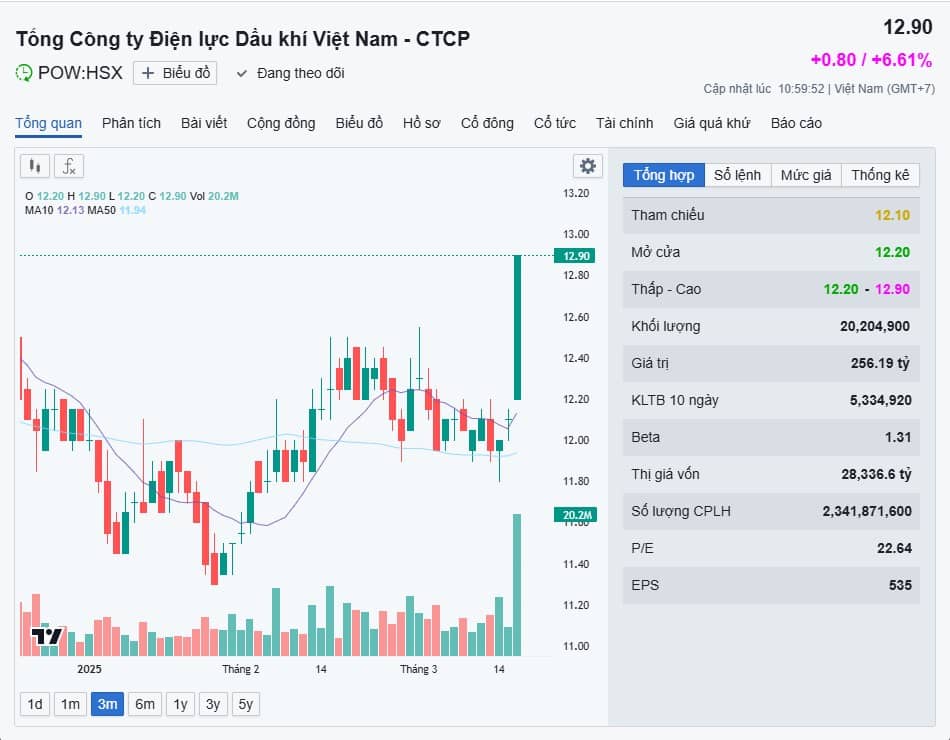Click the plus icon in Biểu đồ button

pos(146,72)
